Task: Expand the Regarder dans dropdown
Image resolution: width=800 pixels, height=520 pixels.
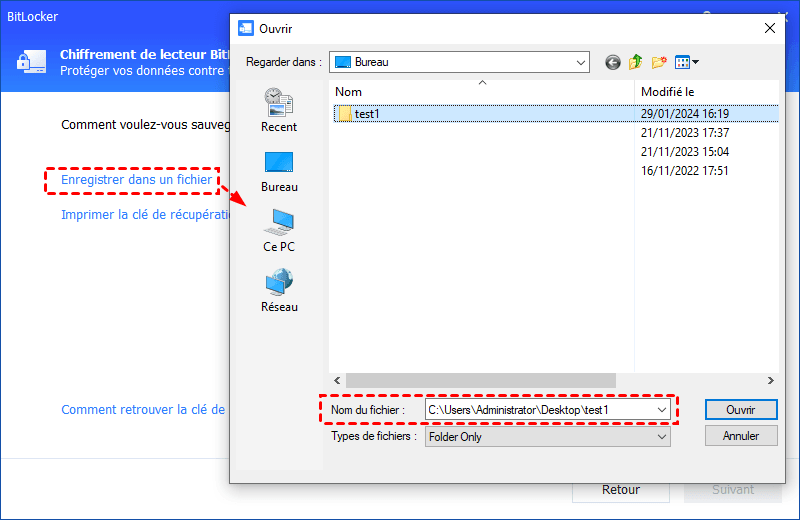Action: [x=581, y=62]
